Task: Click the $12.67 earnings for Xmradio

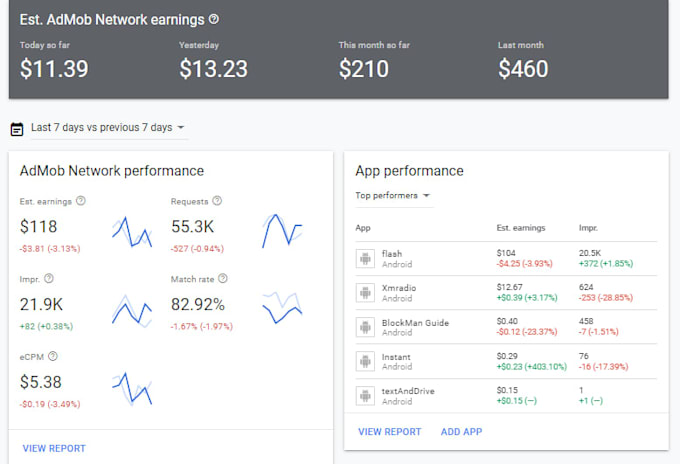Action: pyautogui.click(x=510, y=287)
